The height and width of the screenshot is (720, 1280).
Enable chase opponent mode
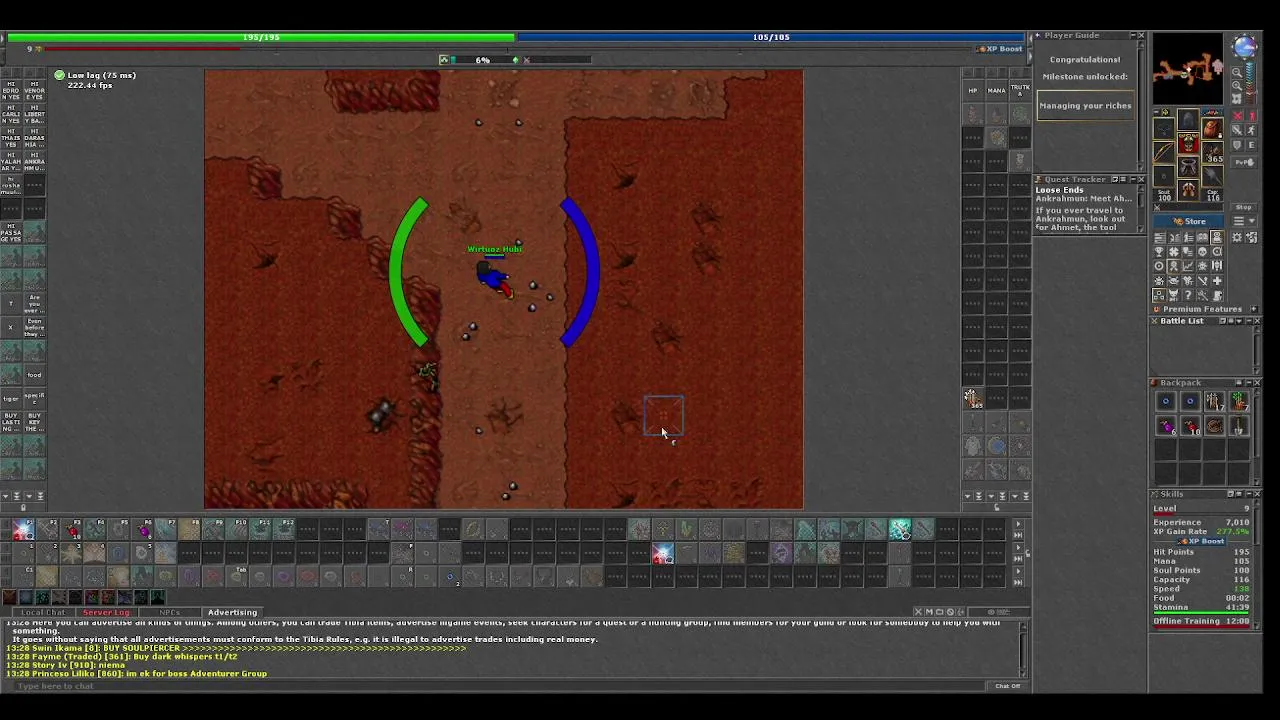(1252, 130)
